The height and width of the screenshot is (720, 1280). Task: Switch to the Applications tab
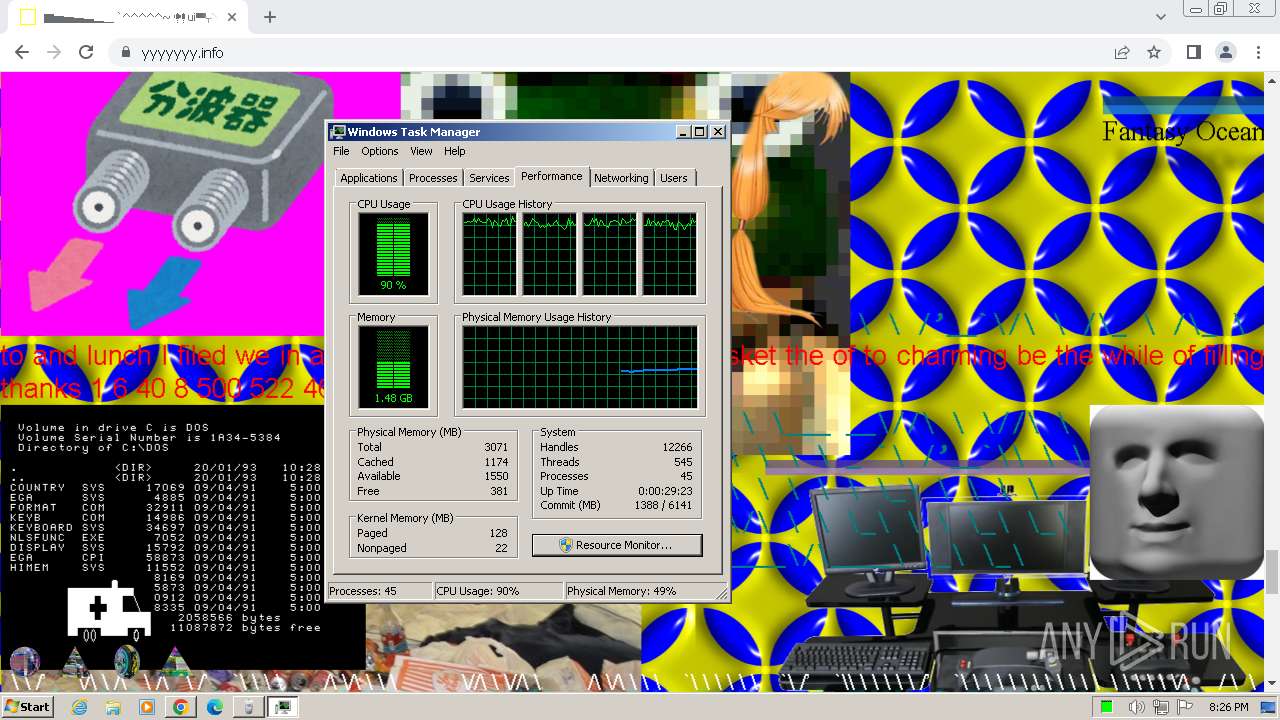tap(368, 178)
